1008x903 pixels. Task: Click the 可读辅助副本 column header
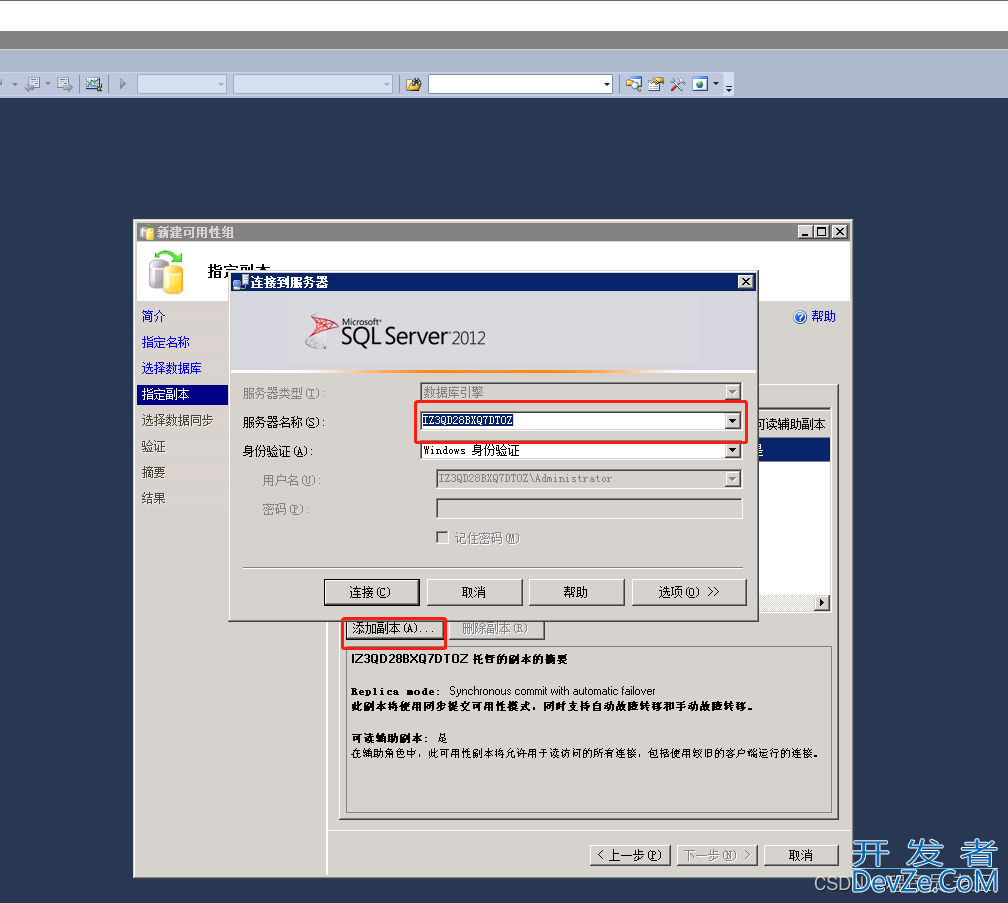[793, 424]
